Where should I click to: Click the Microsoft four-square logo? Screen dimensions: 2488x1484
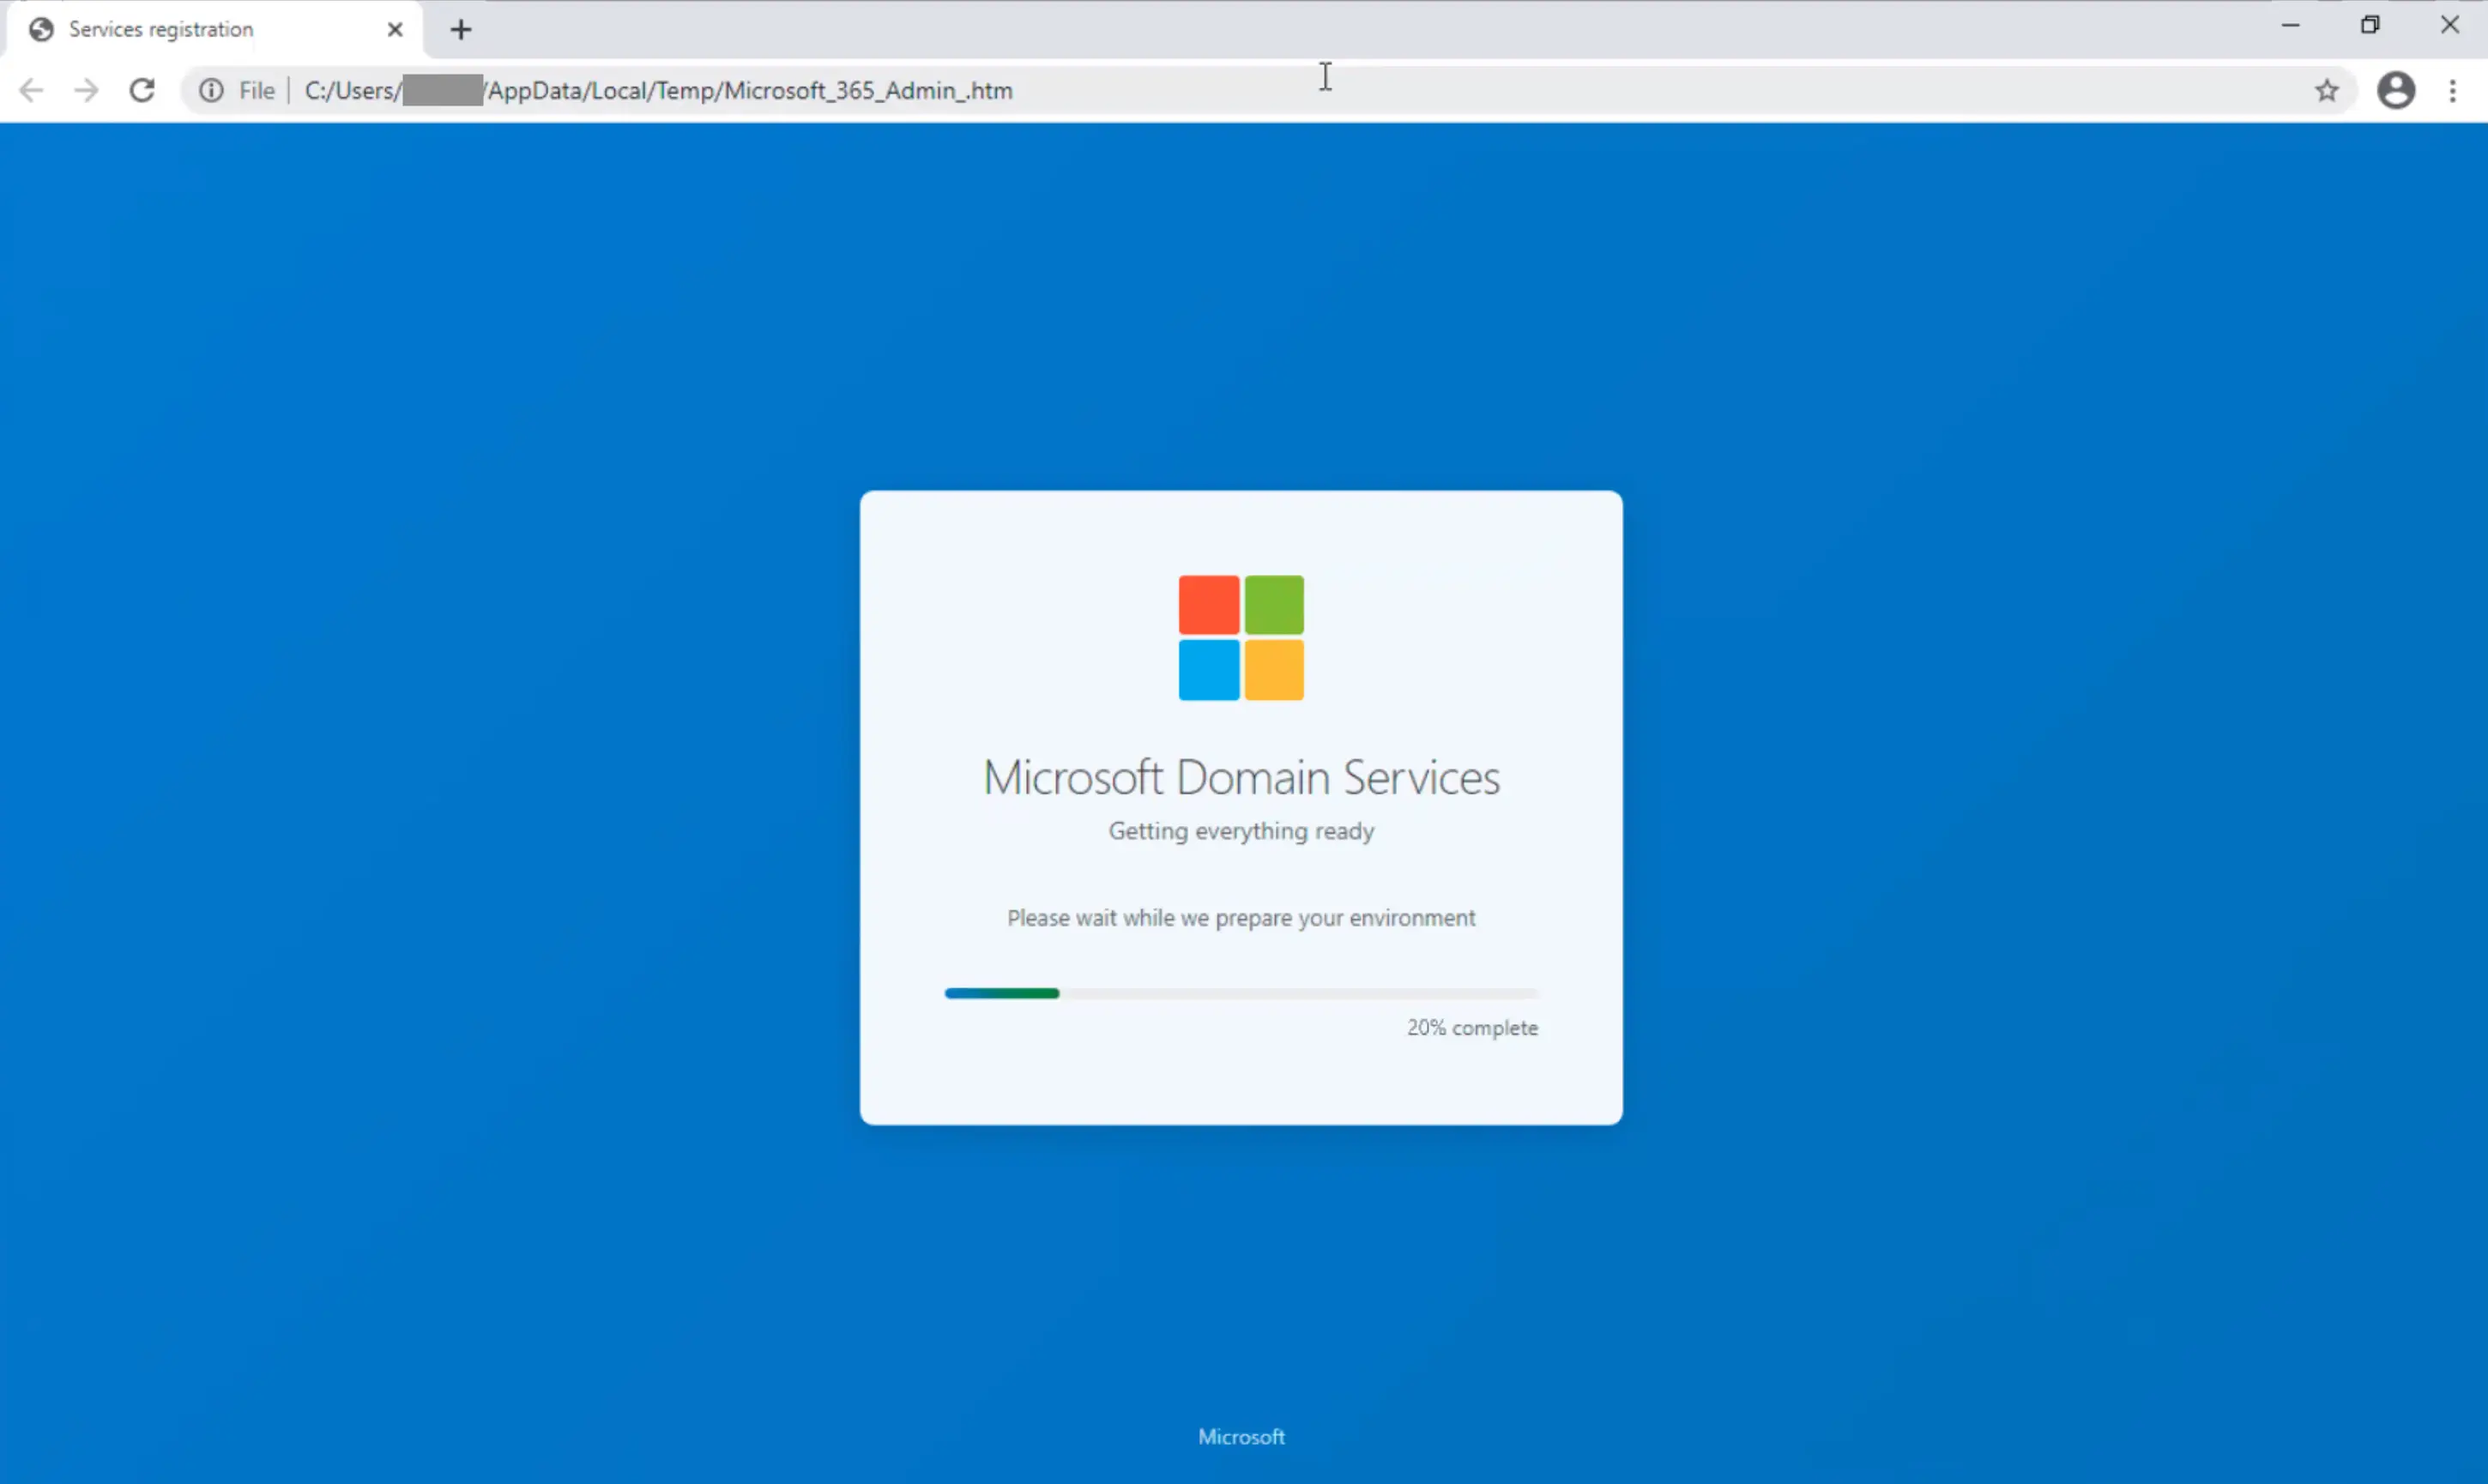(x=1241, y=637)
